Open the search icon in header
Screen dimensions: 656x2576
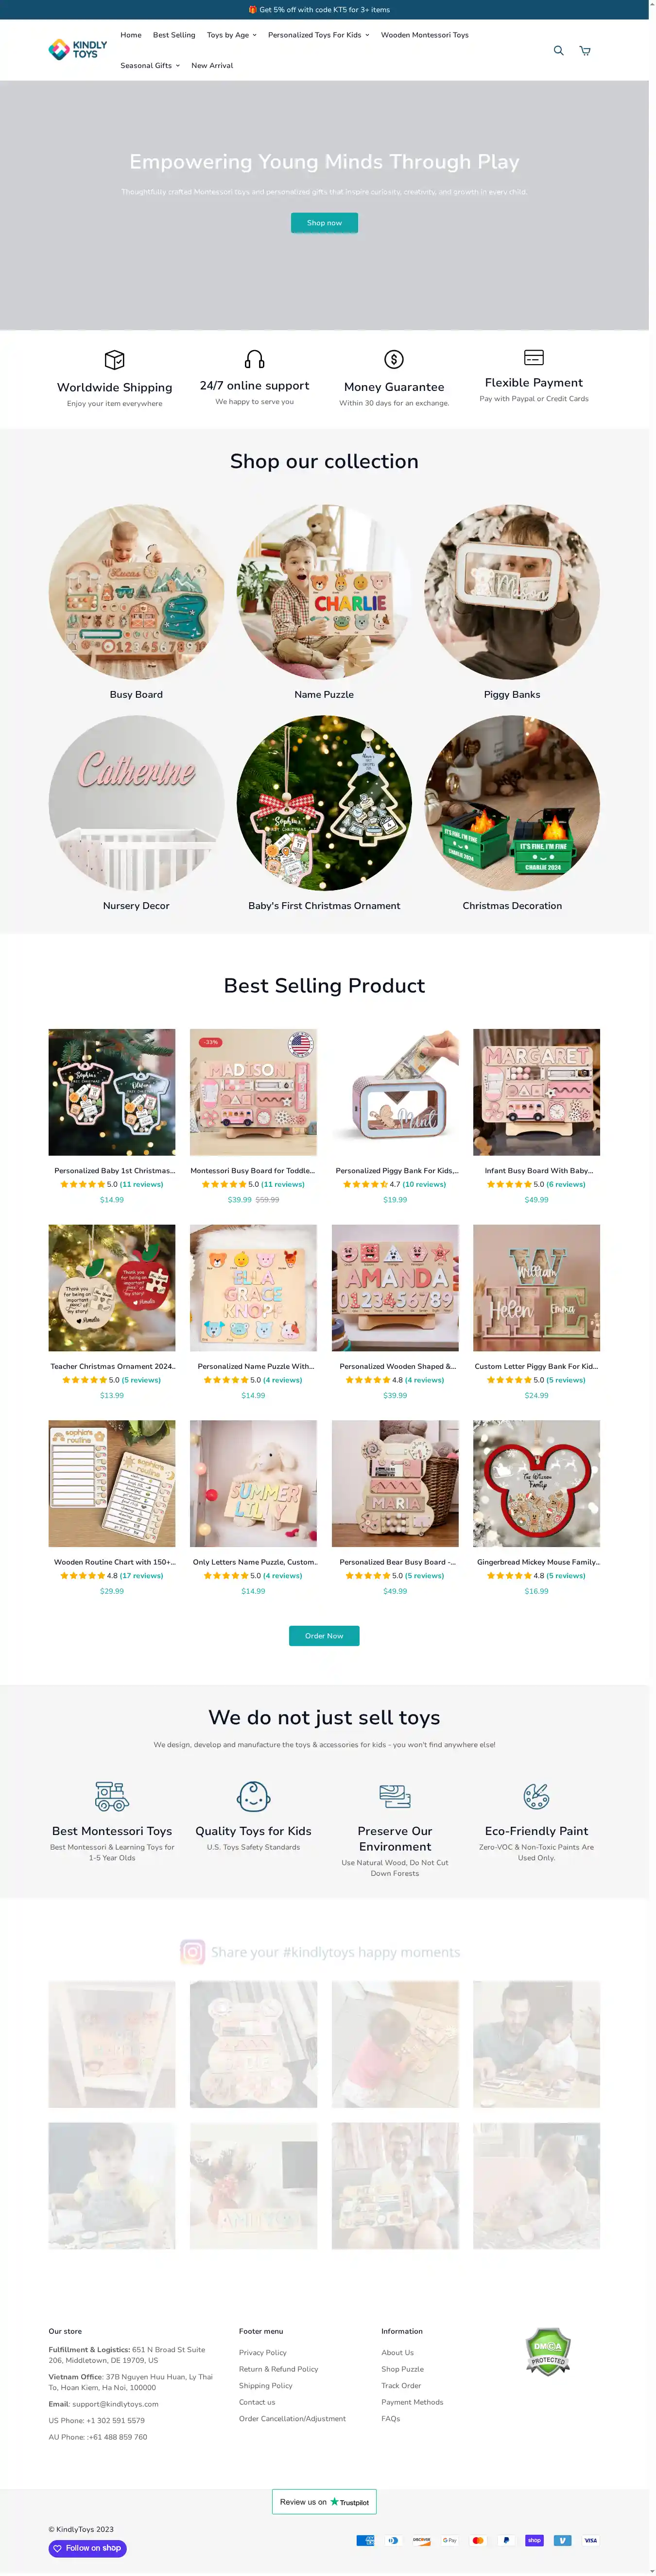559,50
